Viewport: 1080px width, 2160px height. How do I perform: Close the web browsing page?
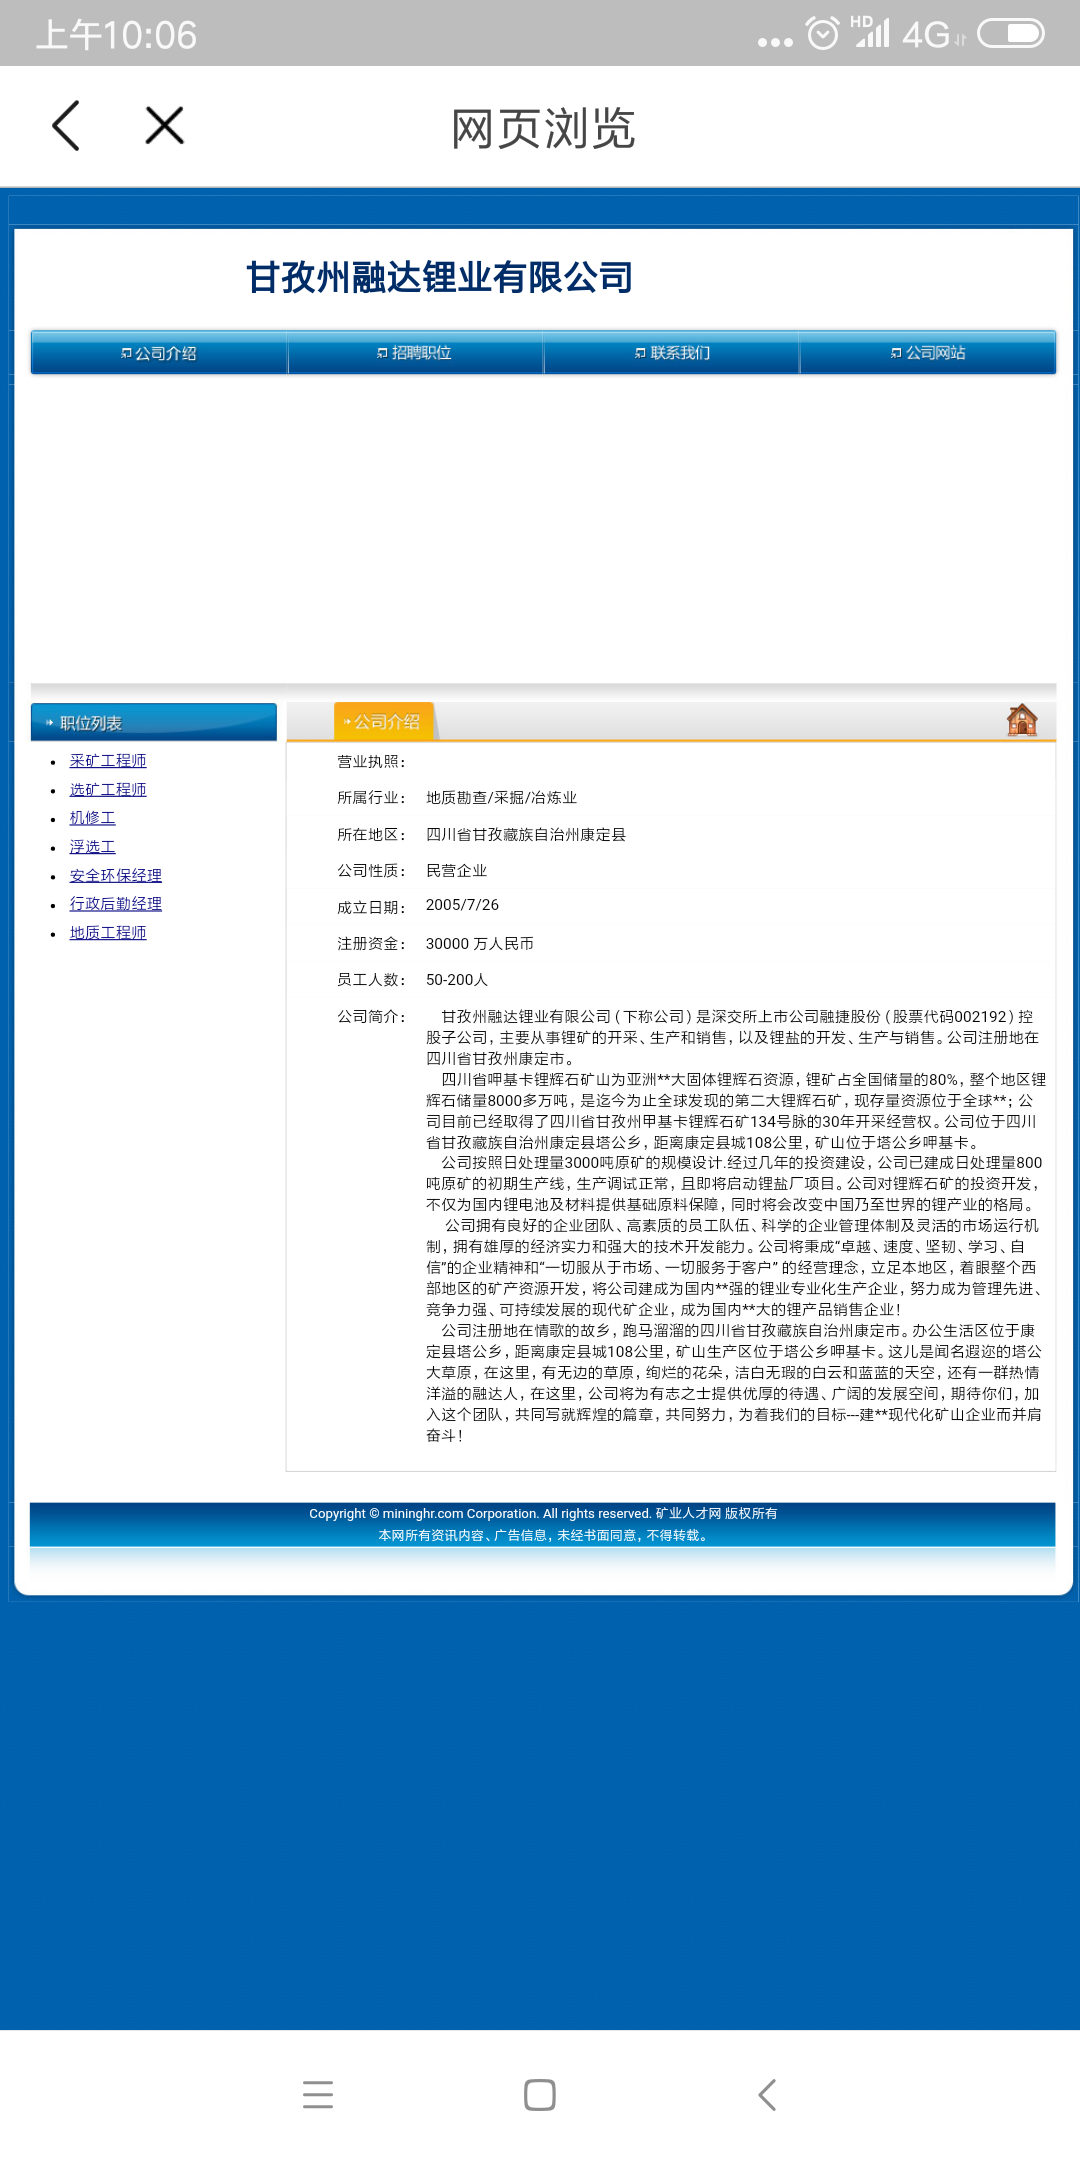point(165,126)
